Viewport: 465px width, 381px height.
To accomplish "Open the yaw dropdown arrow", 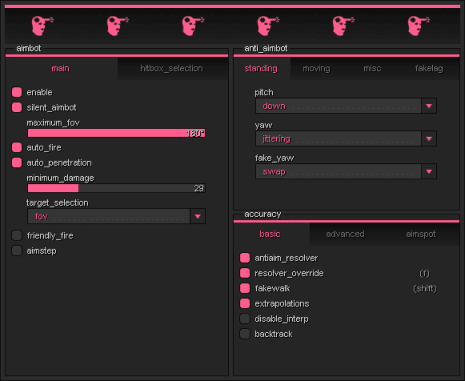I will coord(429,139).
